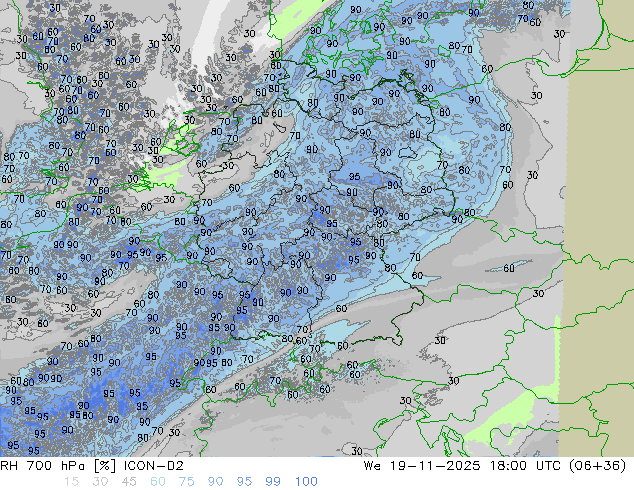Screen dimensions: 634x490
Task: Click the light-blue legend value '60'
Action: 158,482
